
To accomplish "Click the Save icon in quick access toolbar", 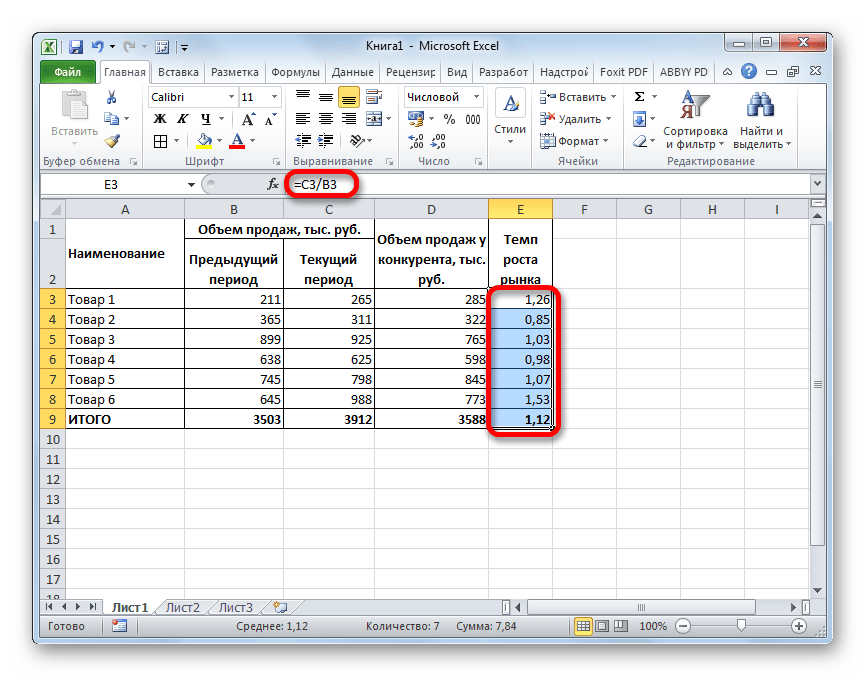I will 75,47.
